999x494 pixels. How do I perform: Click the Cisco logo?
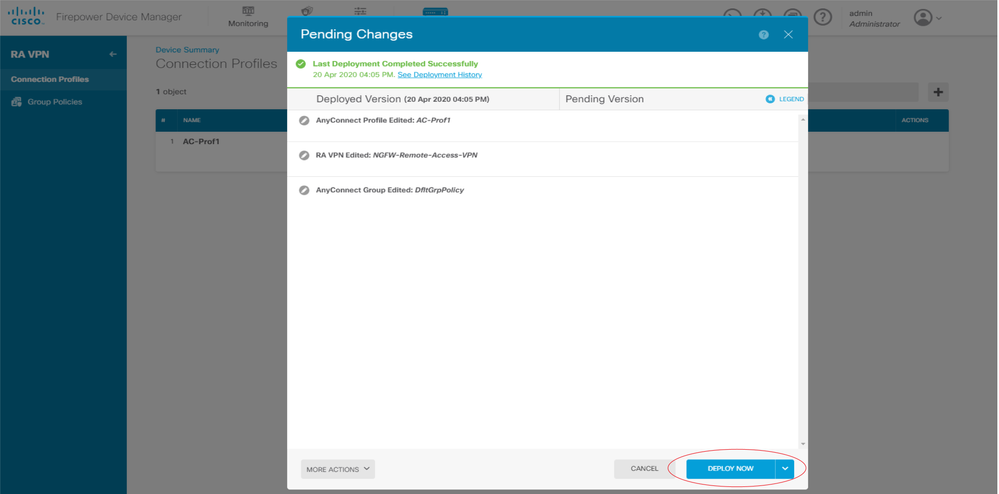click(26, 16)
